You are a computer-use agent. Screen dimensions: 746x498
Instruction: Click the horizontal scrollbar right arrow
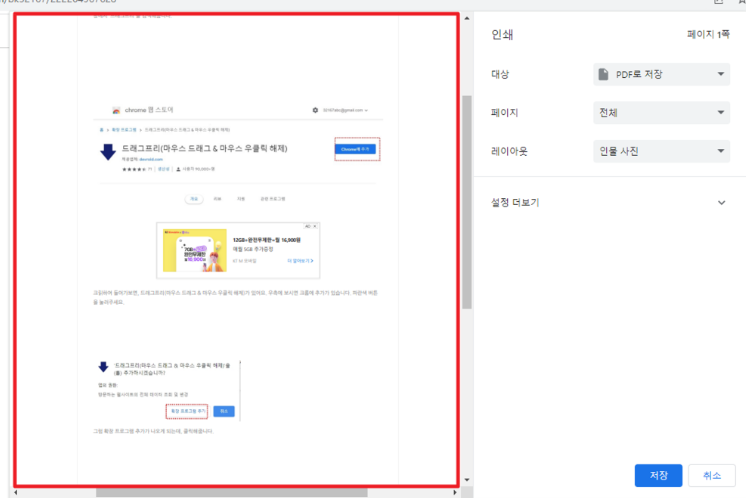tap(455, 493)
